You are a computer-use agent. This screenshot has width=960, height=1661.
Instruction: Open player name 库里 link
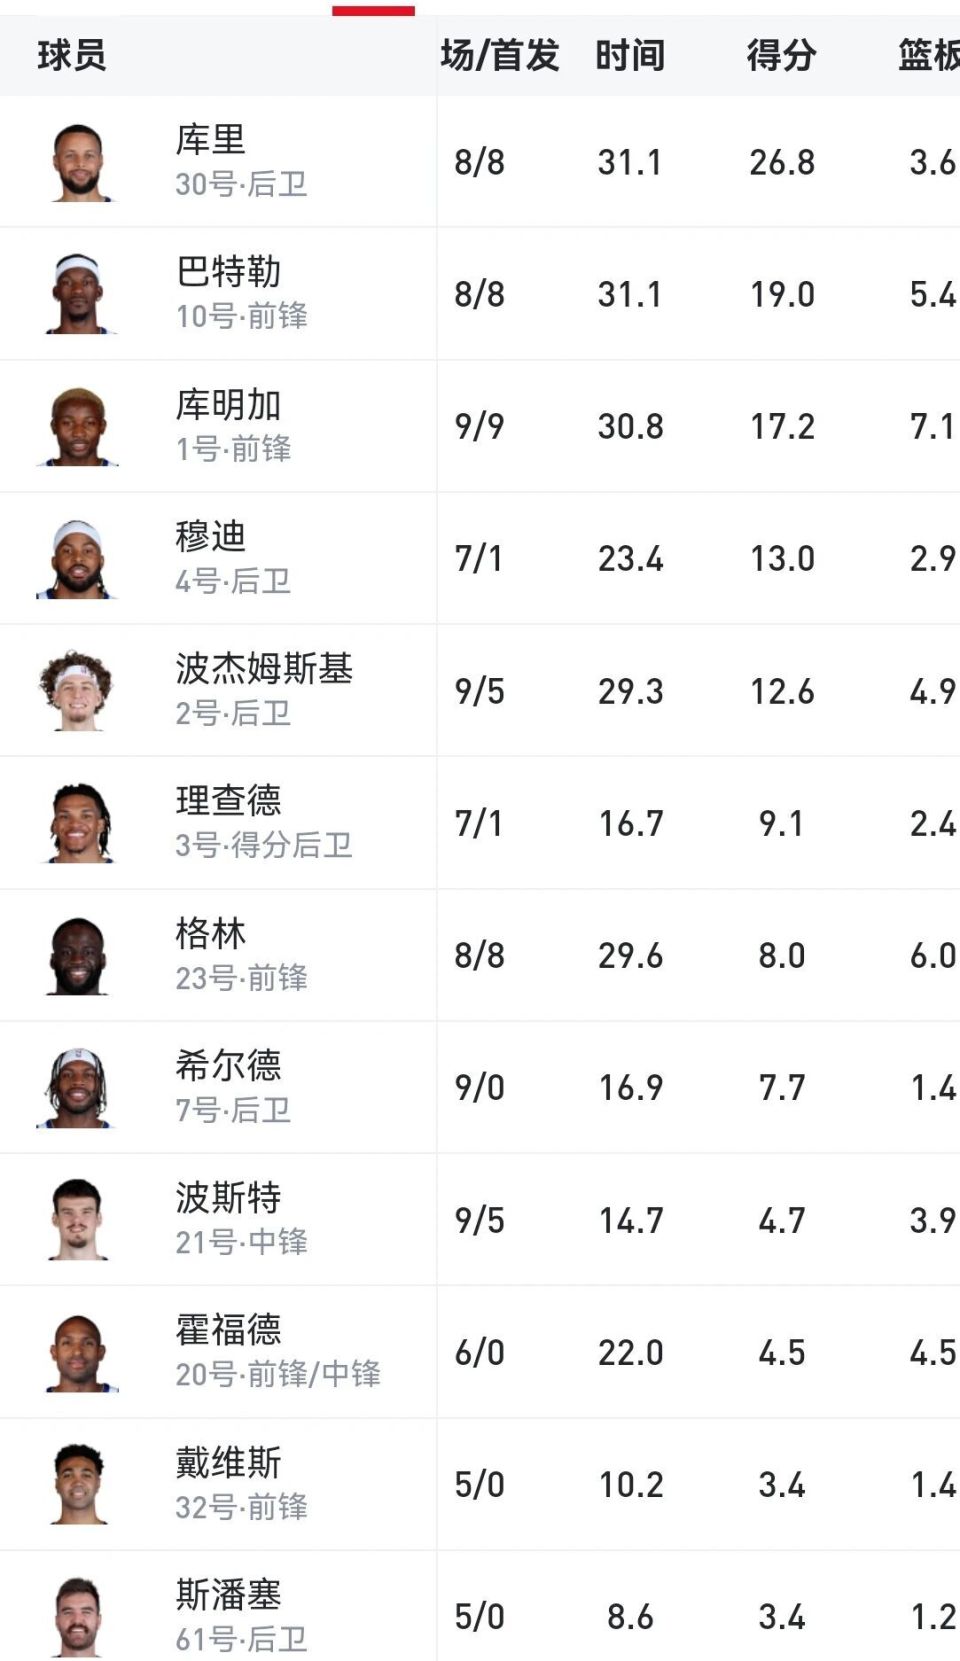click(211, 140)
